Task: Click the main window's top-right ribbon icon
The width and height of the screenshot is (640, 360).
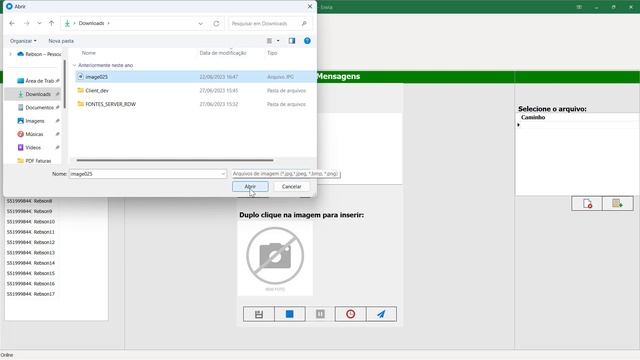Action: (579, 7)
